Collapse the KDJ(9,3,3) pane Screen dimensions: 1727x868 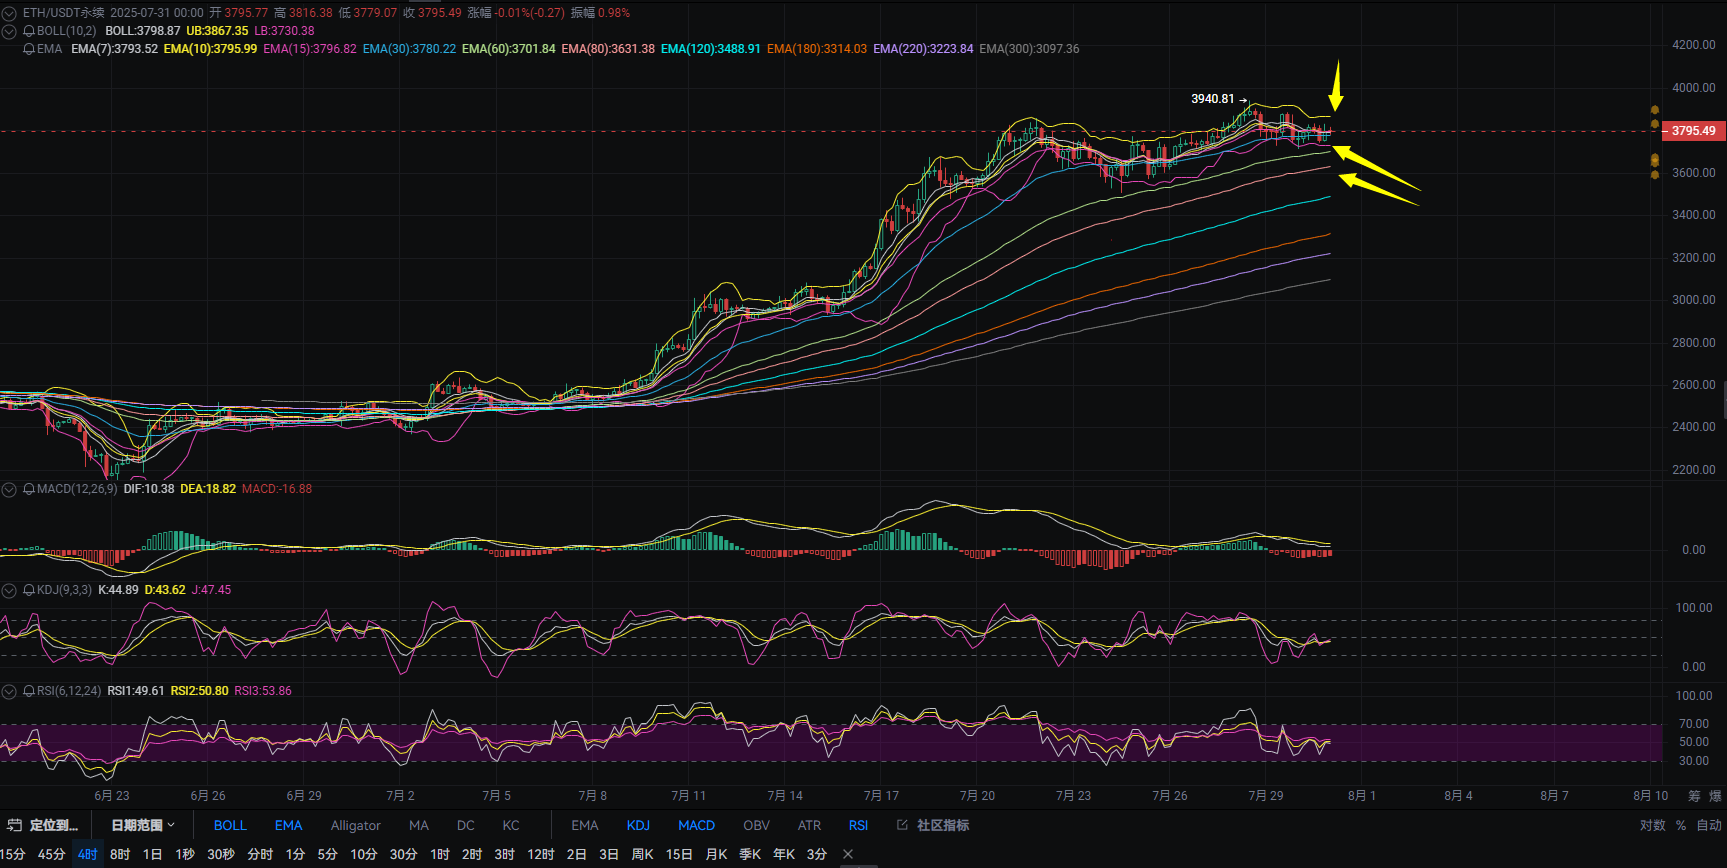(x=9, y=590)
